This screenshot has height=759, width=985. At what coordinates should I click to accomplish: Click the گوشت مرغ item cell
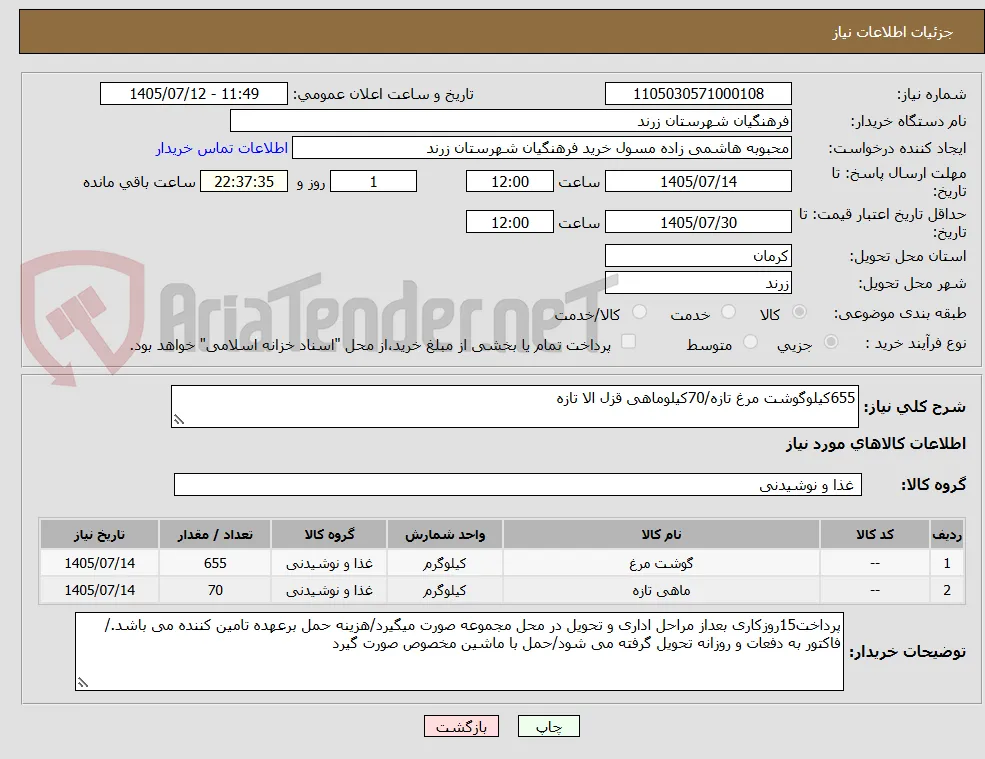click(x=661, y=563)
